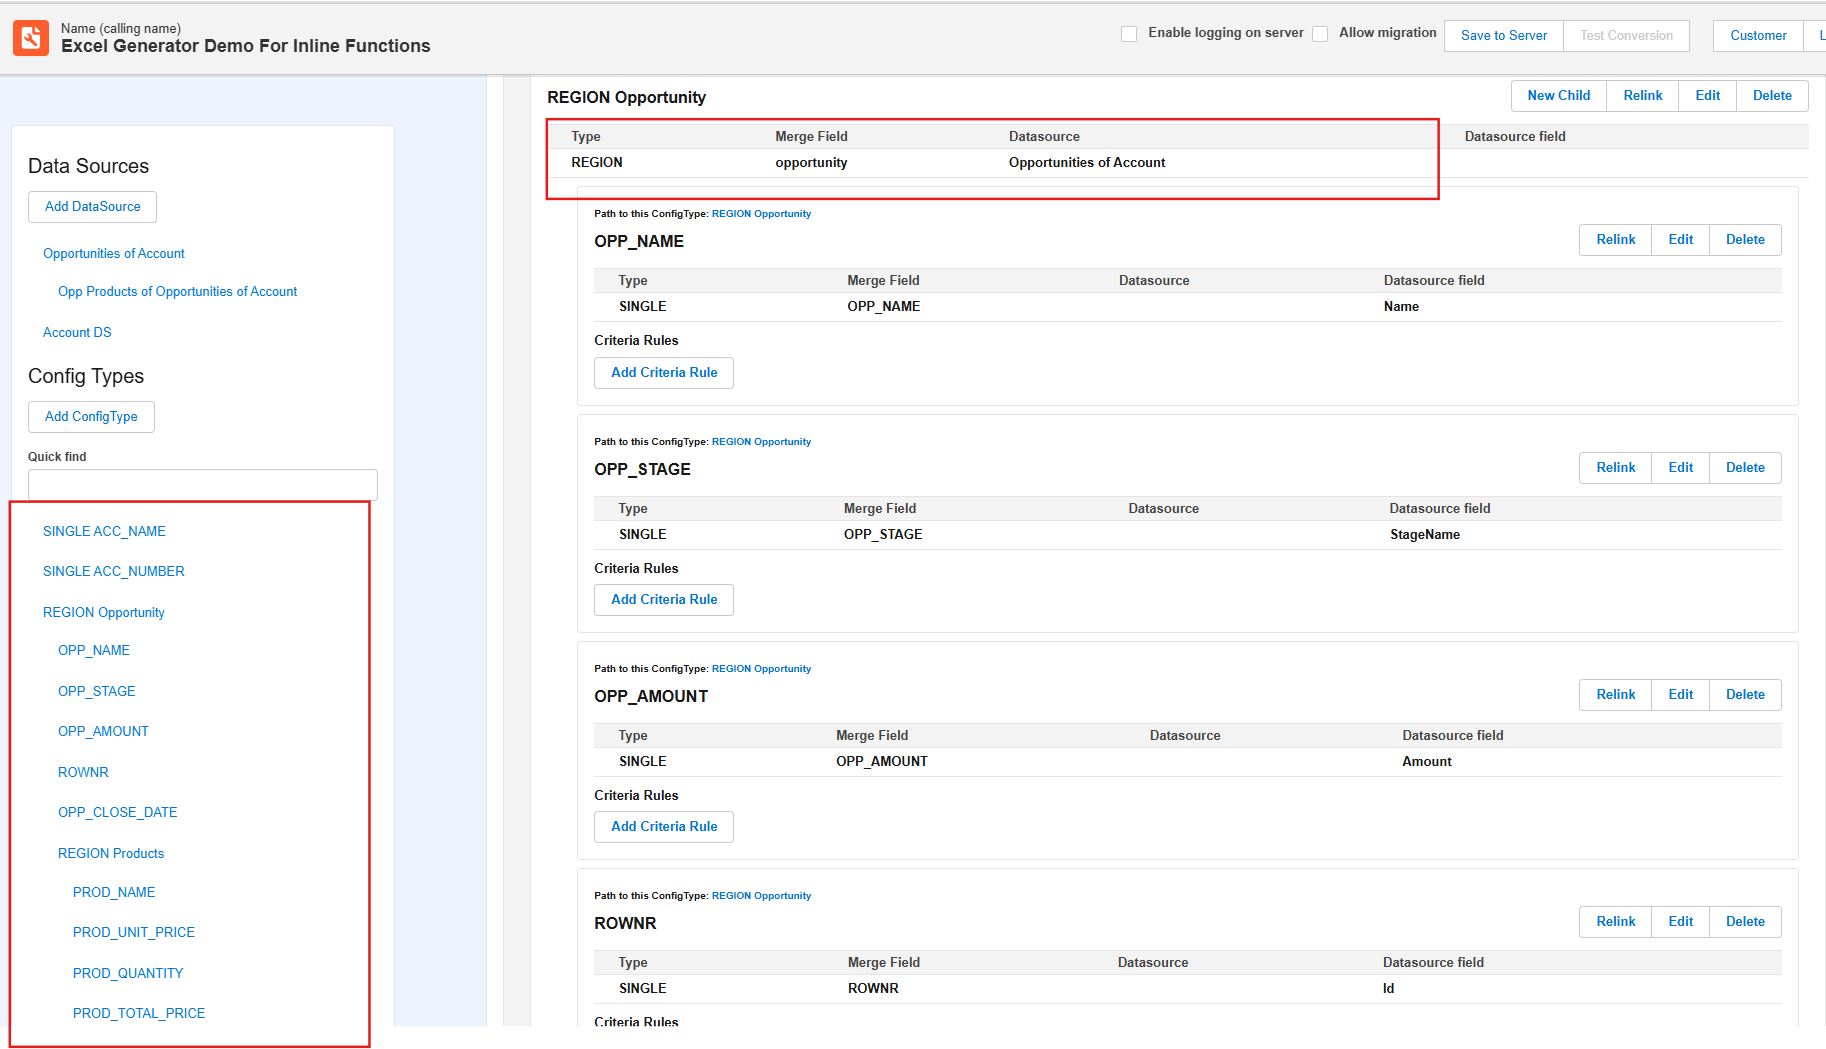Click the StageName datasource field value

[x=1424, y=535]
